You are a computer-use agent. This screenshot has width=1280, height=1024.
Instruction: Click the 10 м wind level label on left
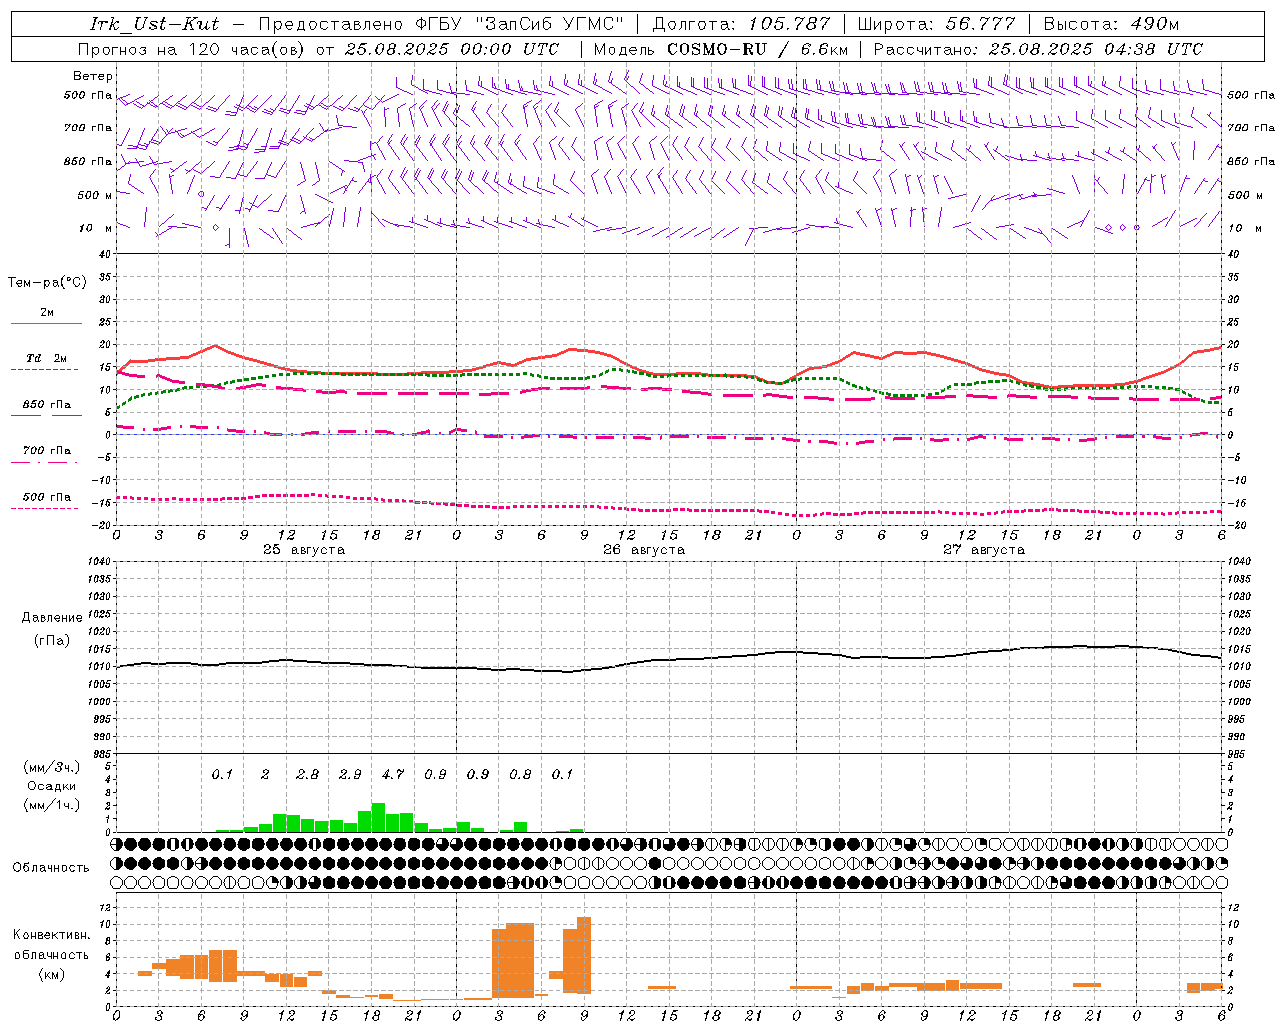pos(96,228)
